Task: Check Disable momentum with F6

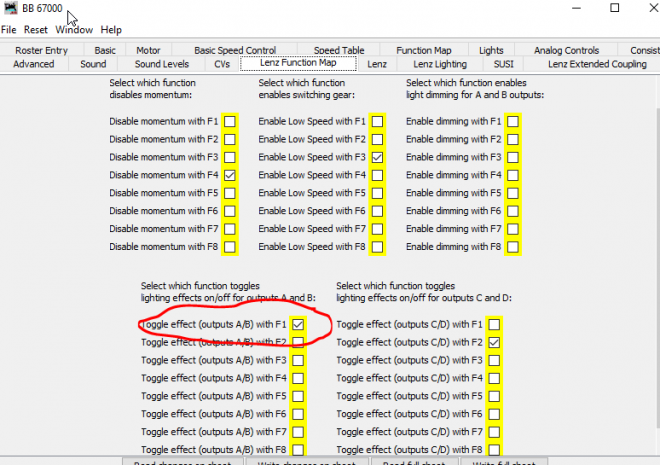Action: click(230, 211)
